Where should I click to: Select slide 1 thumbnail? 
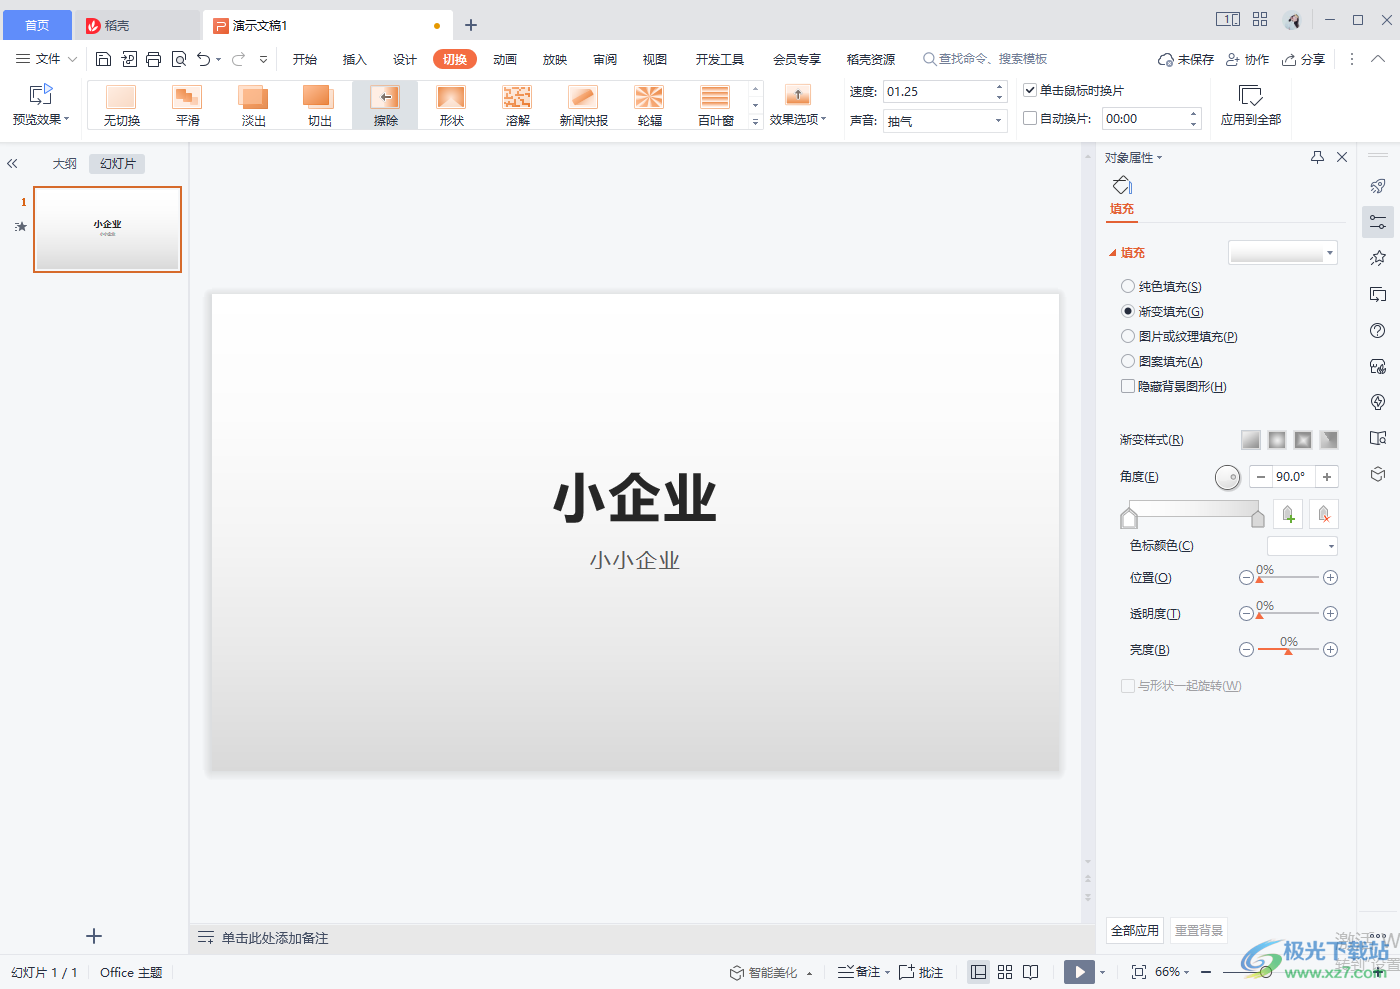[108, 229]
